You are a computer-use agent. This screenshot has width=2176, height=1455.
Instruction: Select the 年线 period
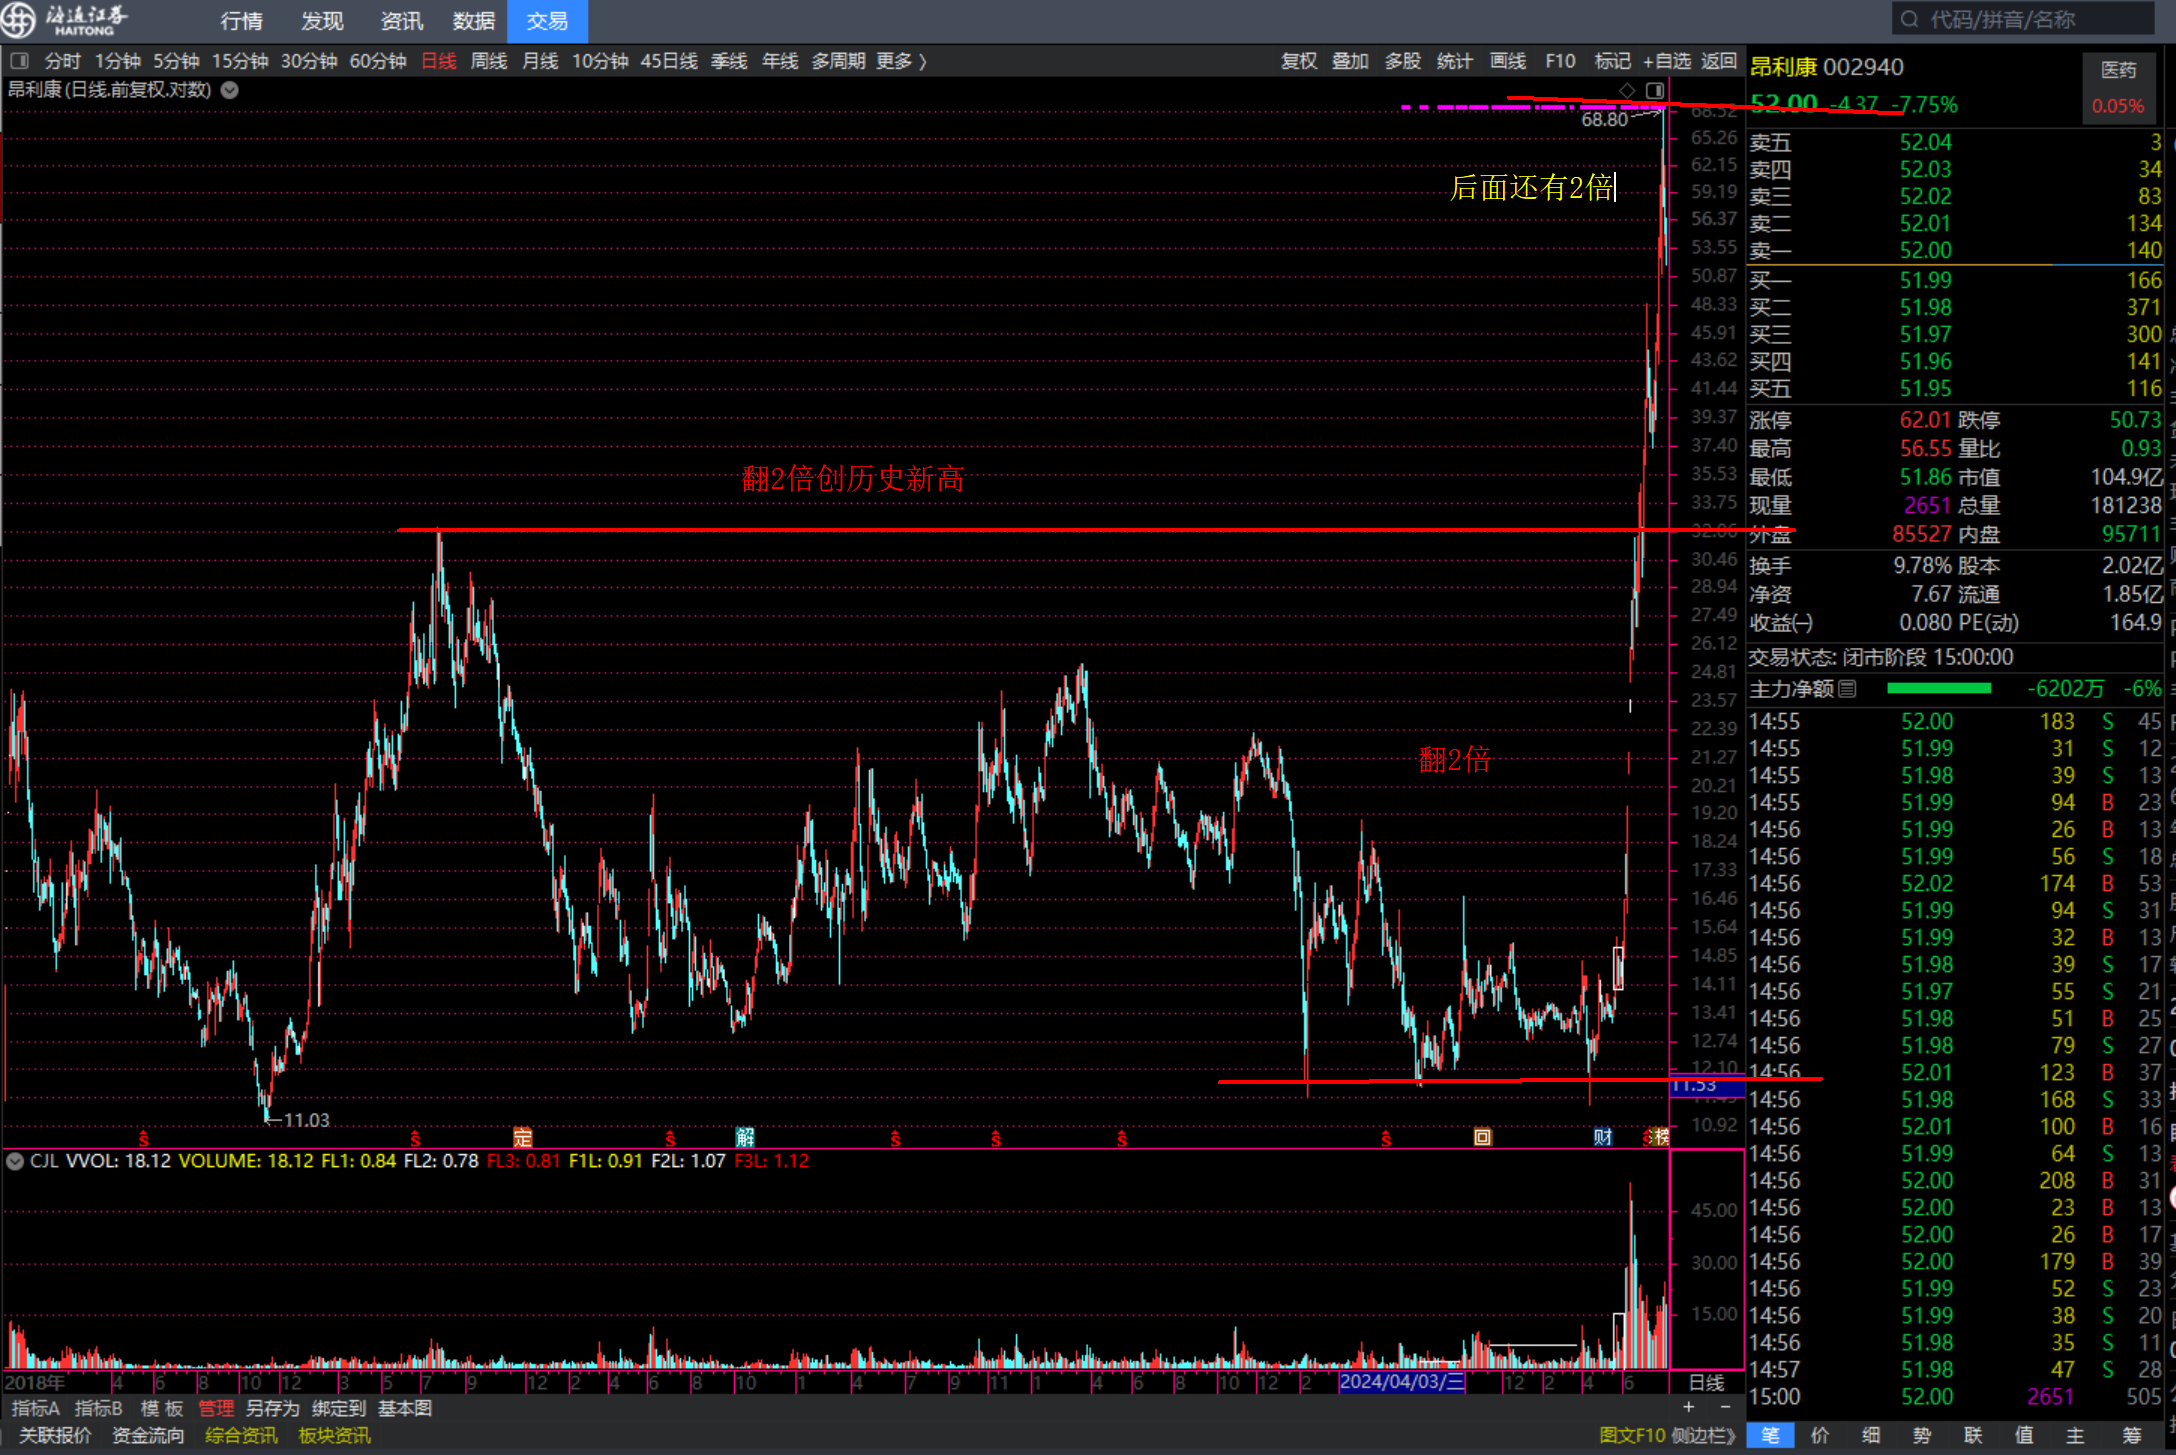(780, 61)
